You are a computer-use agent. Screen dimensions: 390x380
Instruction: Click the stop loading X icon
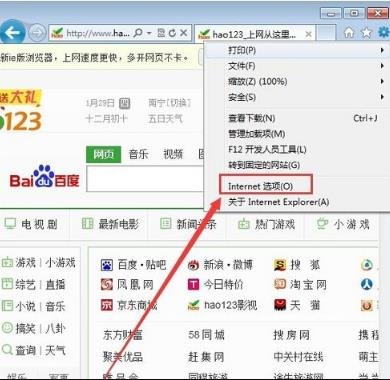184,33
